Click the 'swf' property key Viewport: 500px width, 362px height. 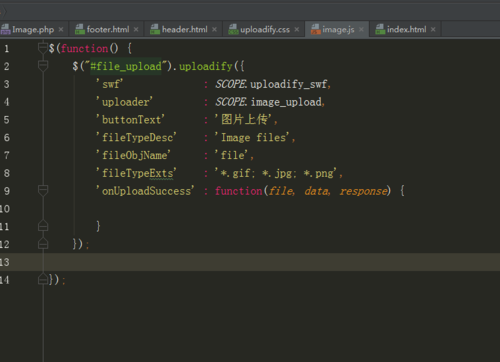pos(110,84)
